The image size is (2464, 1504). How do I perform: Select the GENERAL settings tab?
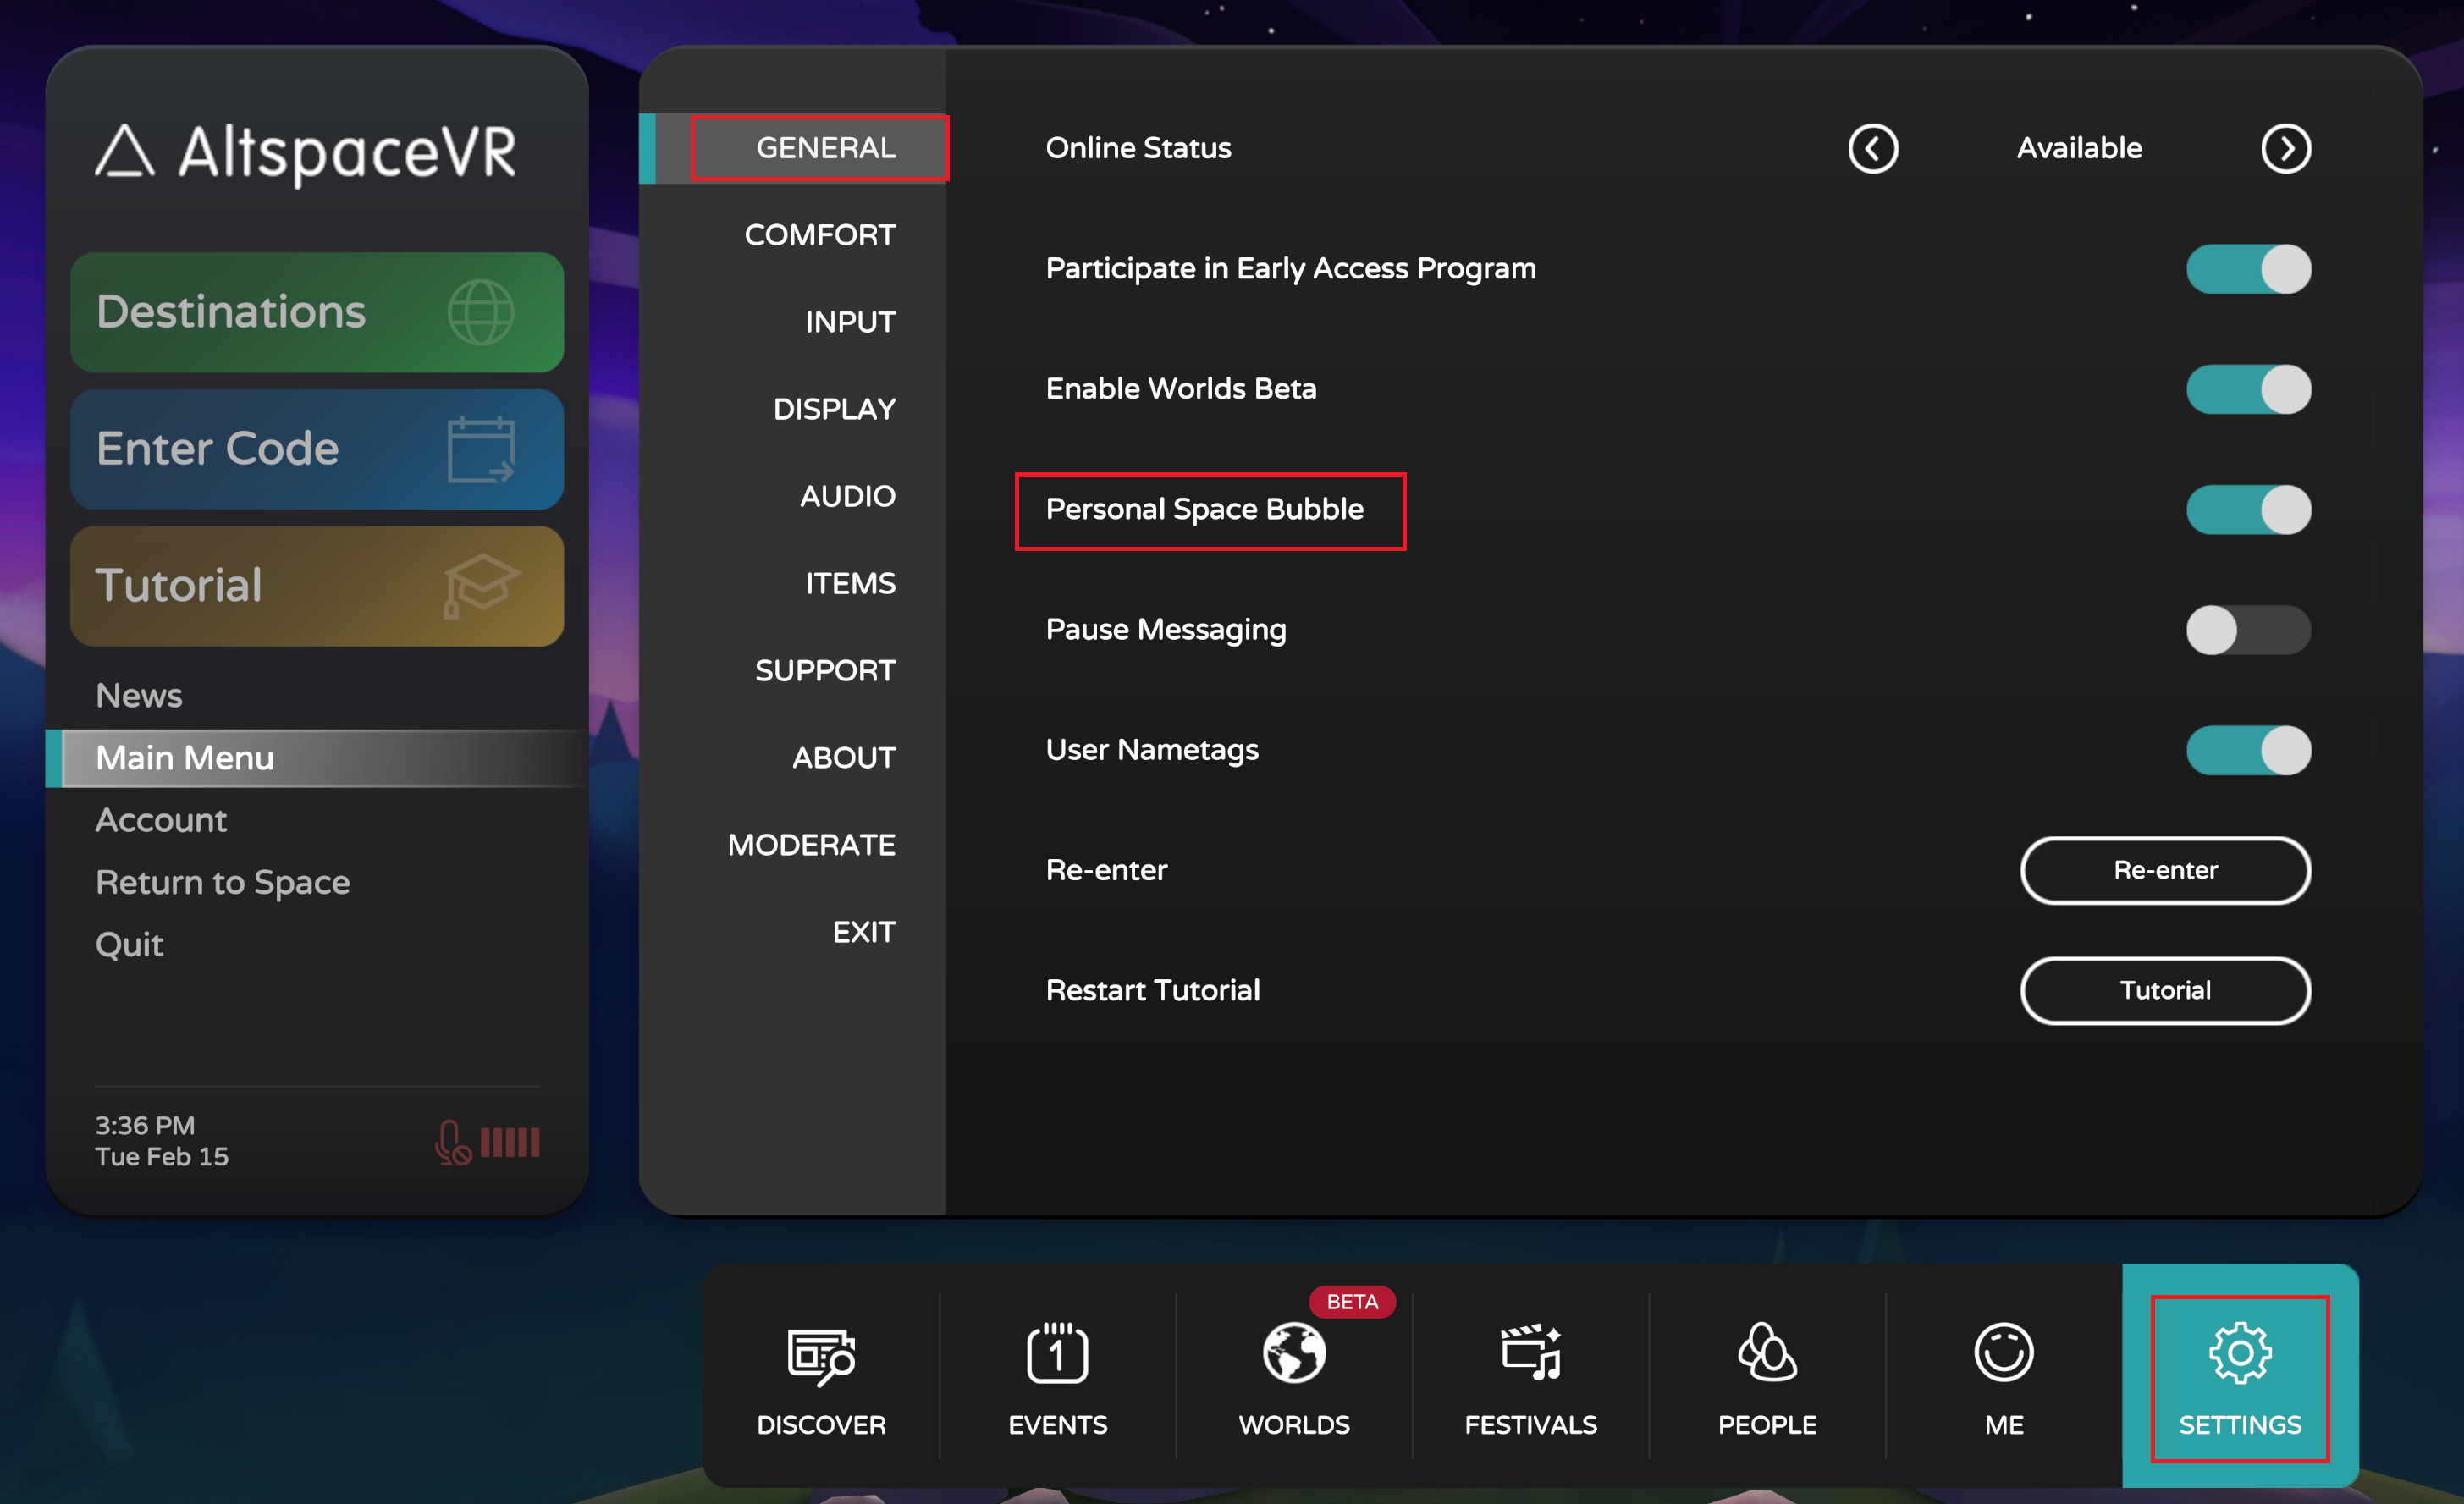(794, 148)
